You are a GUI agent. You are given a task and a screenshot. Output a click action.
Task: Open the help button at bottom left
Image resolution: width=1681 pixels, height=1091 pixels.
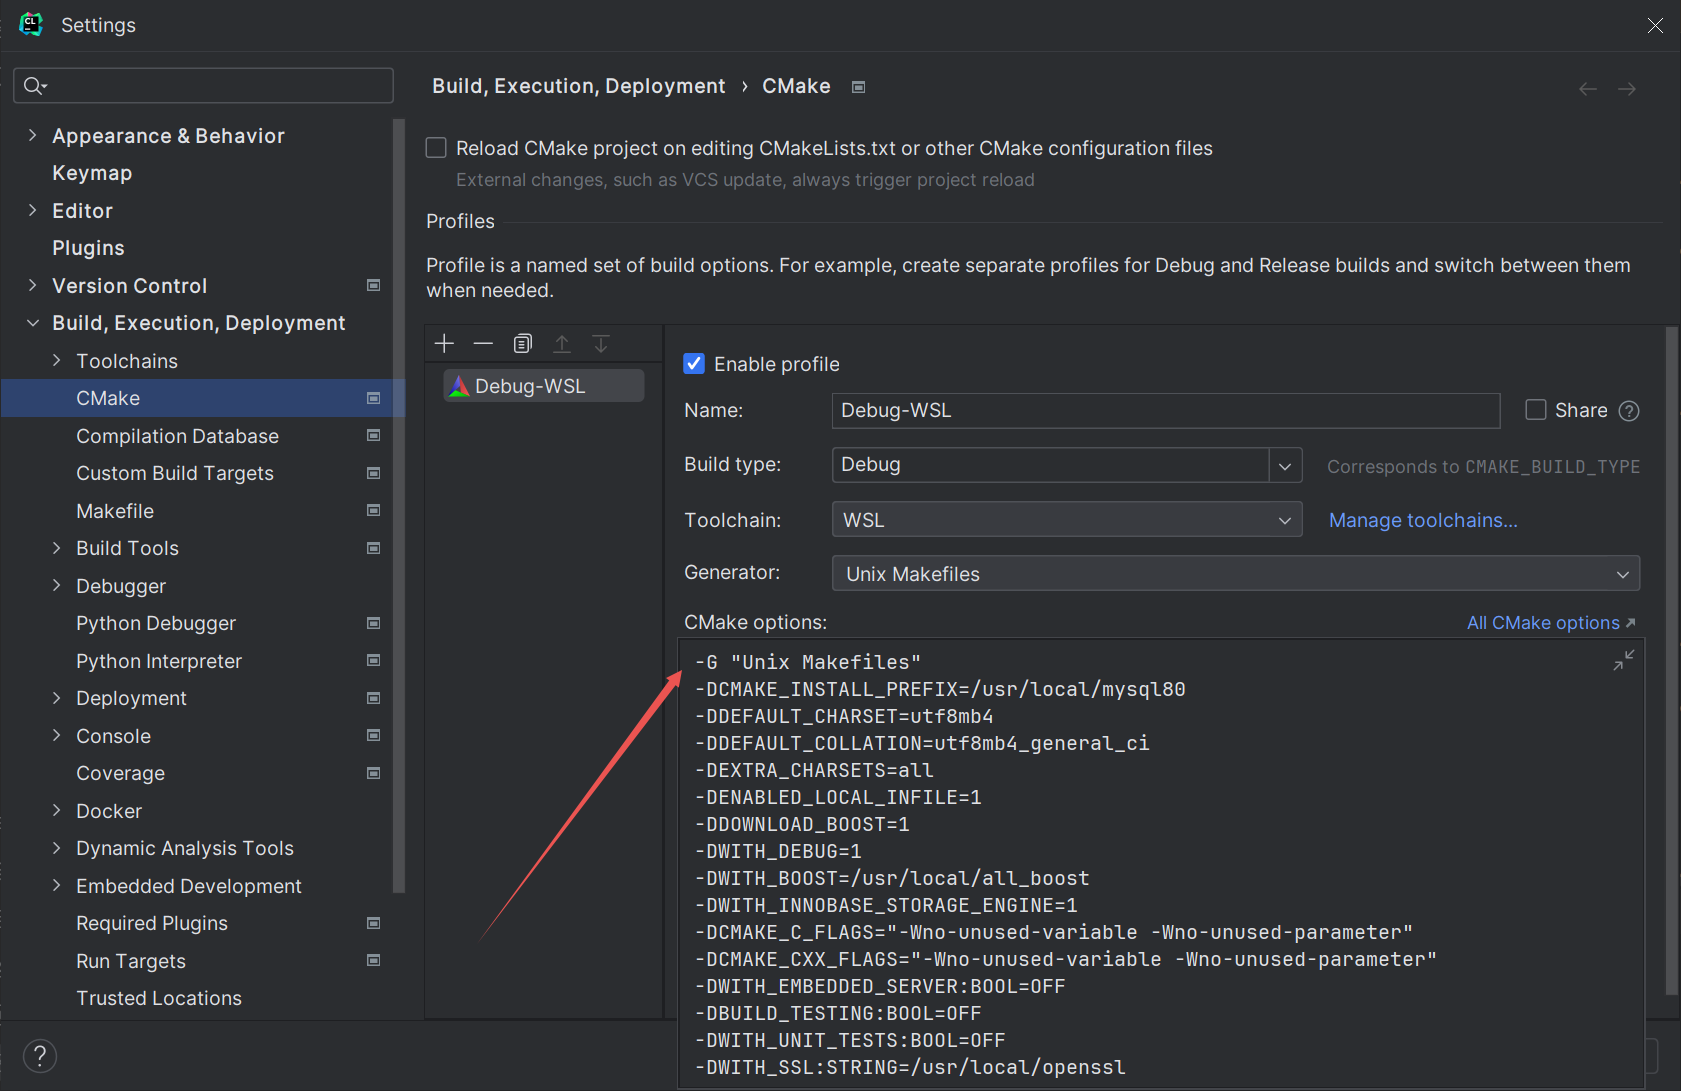40,1056
